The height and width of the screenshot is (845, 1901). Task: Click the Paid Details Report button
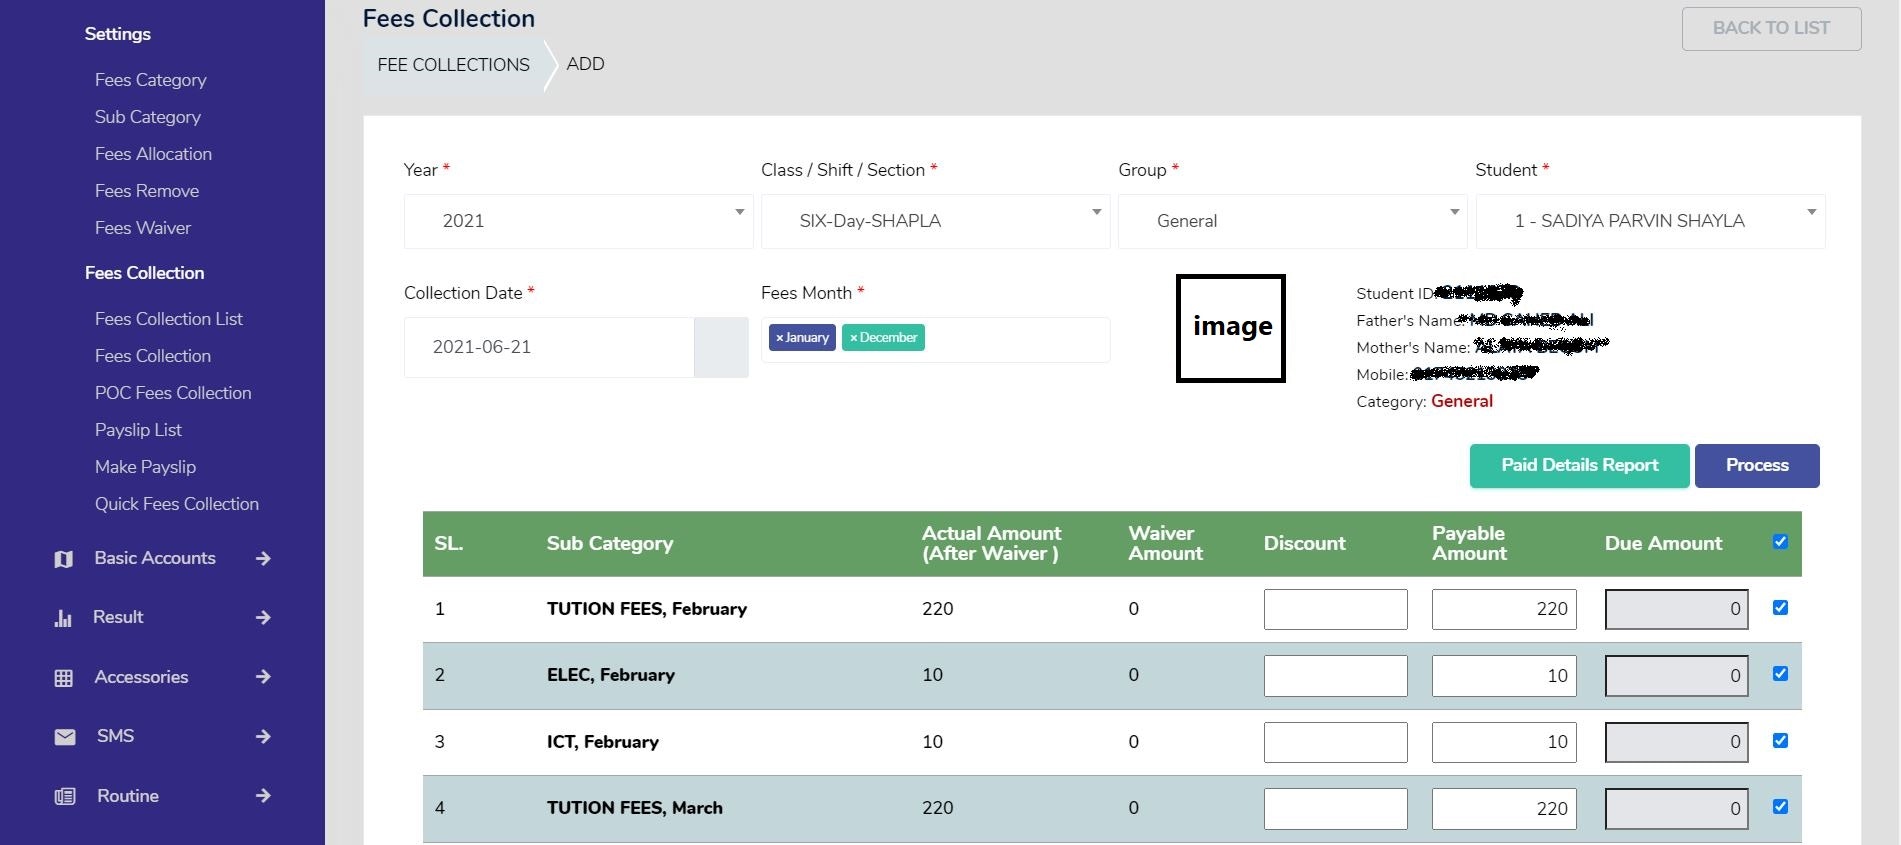pos(1579,465)
